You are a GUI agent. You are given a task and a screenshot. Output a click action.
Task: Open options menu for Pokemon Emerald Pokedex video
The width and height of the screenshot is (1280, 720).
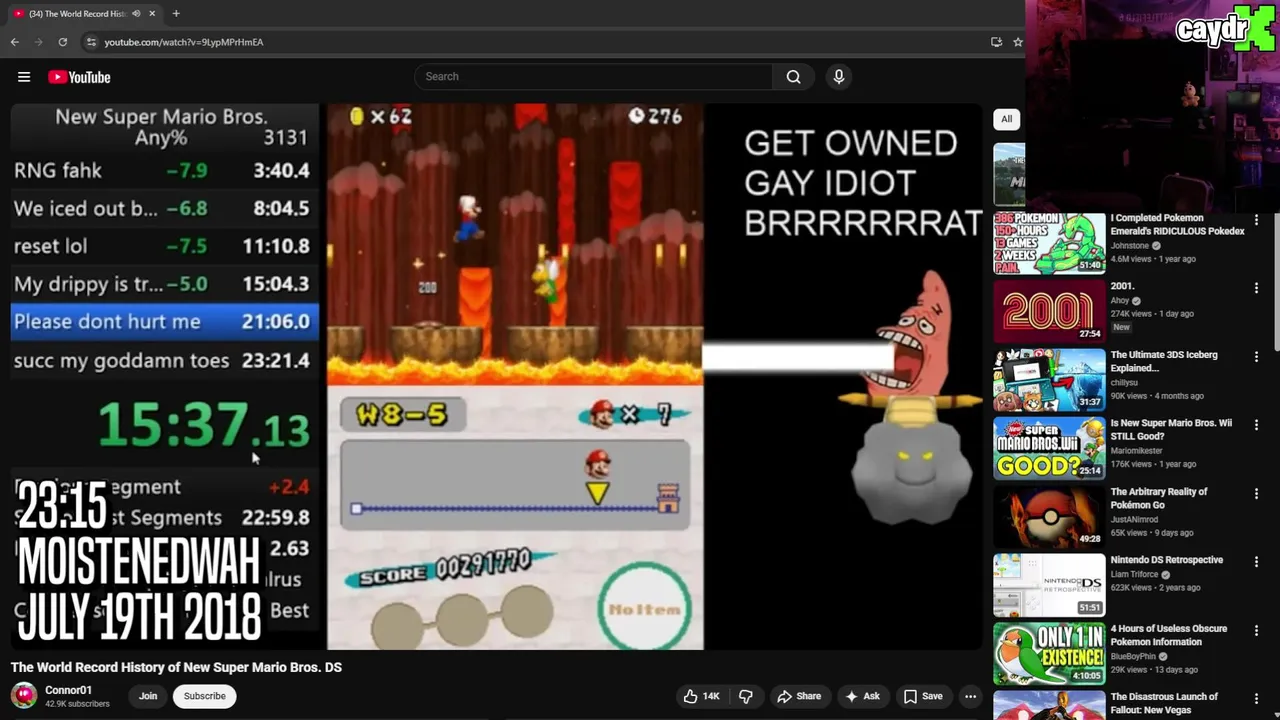coord(1256,220)
